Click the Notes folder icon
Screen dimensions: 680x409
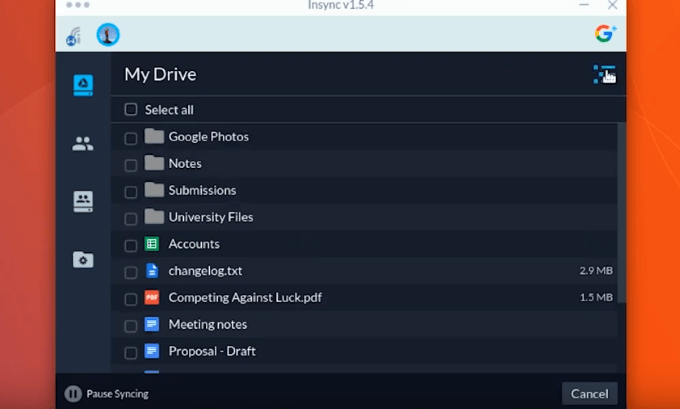point(154,163)
